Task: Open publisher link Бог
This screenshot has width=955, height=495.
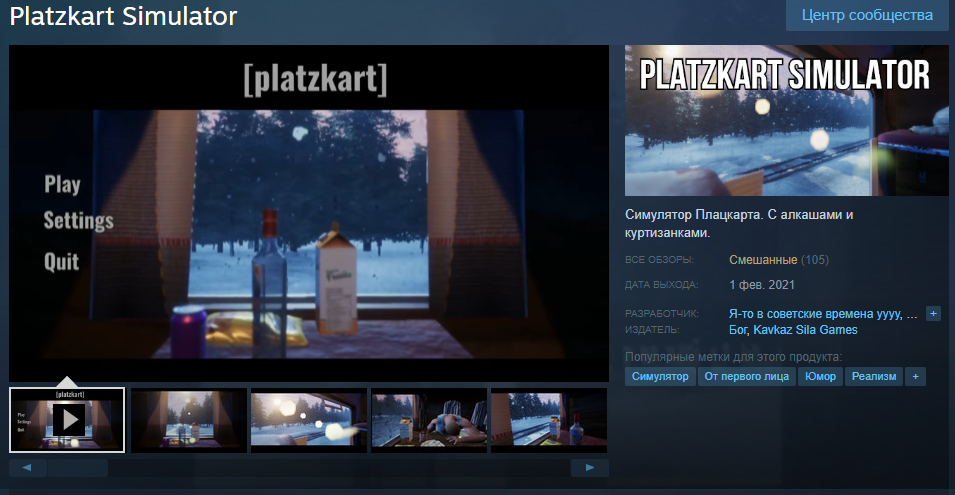Action: 738,330
